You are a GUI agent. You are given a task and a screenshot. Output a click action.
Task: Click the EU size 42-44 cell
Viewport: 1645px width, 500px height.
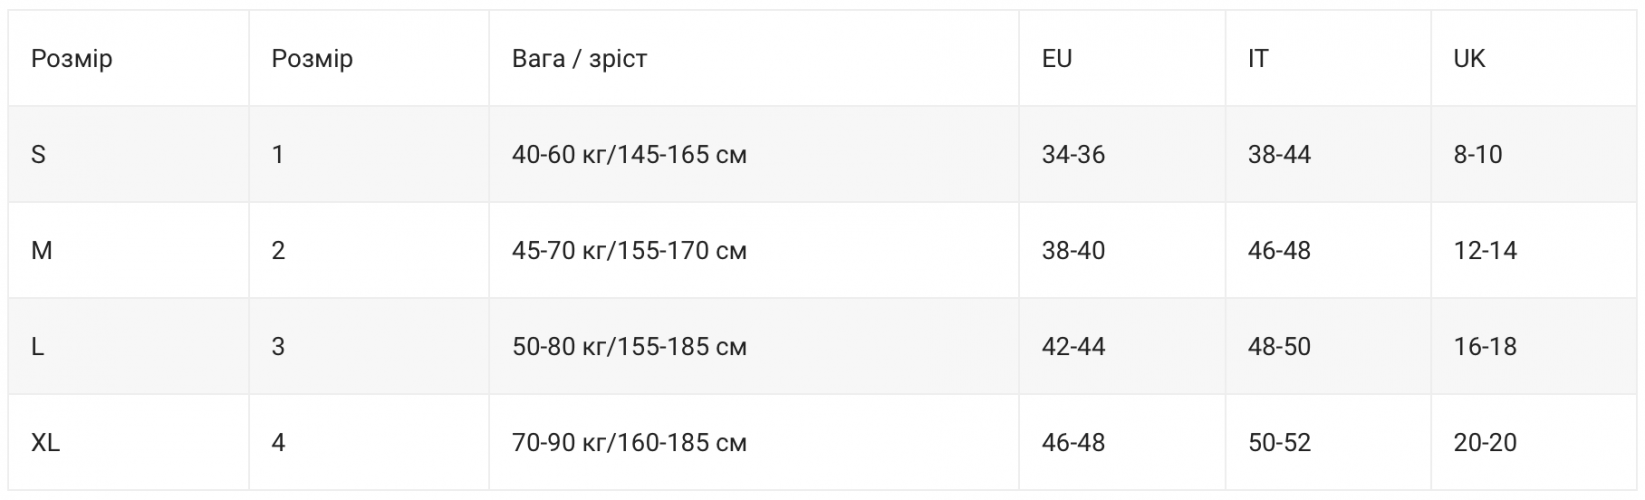(x=1073, y=347)
